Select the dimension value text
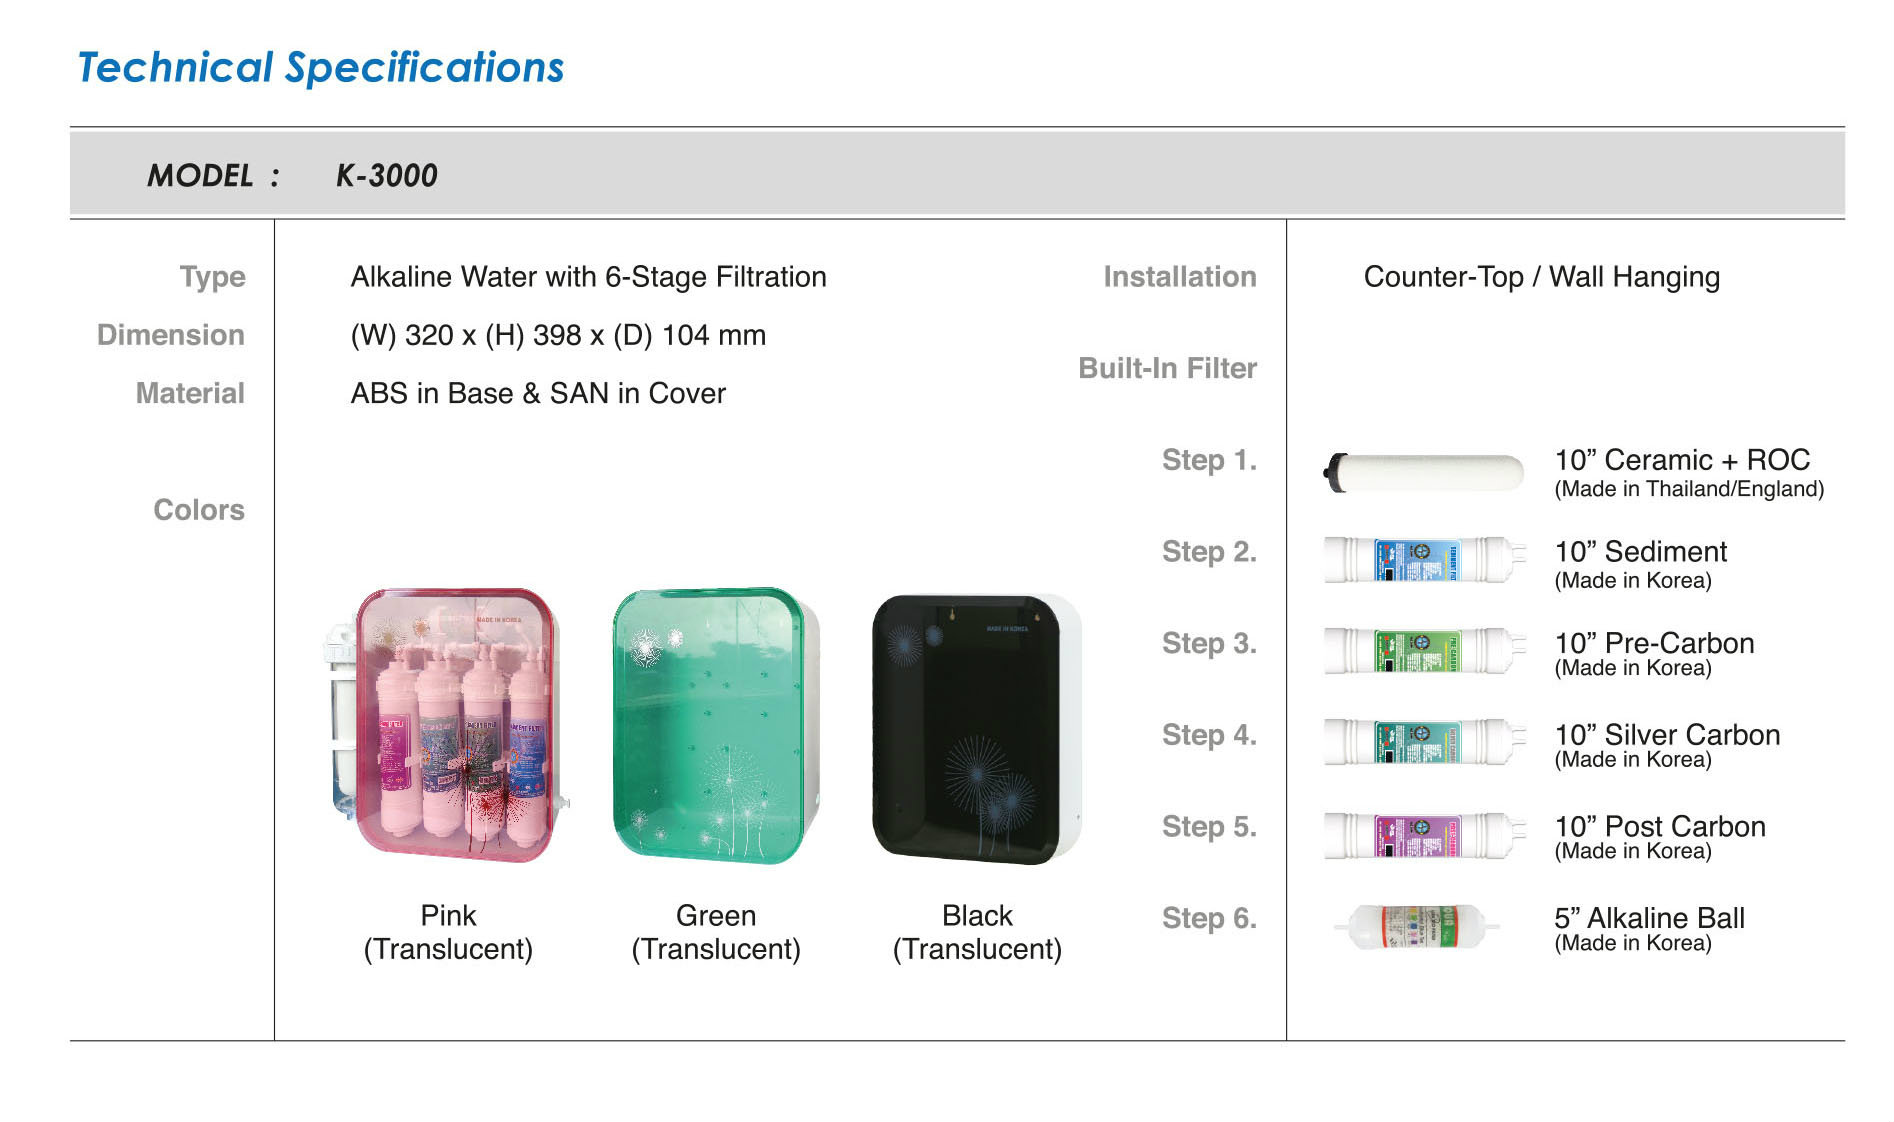 click(558, 335)
